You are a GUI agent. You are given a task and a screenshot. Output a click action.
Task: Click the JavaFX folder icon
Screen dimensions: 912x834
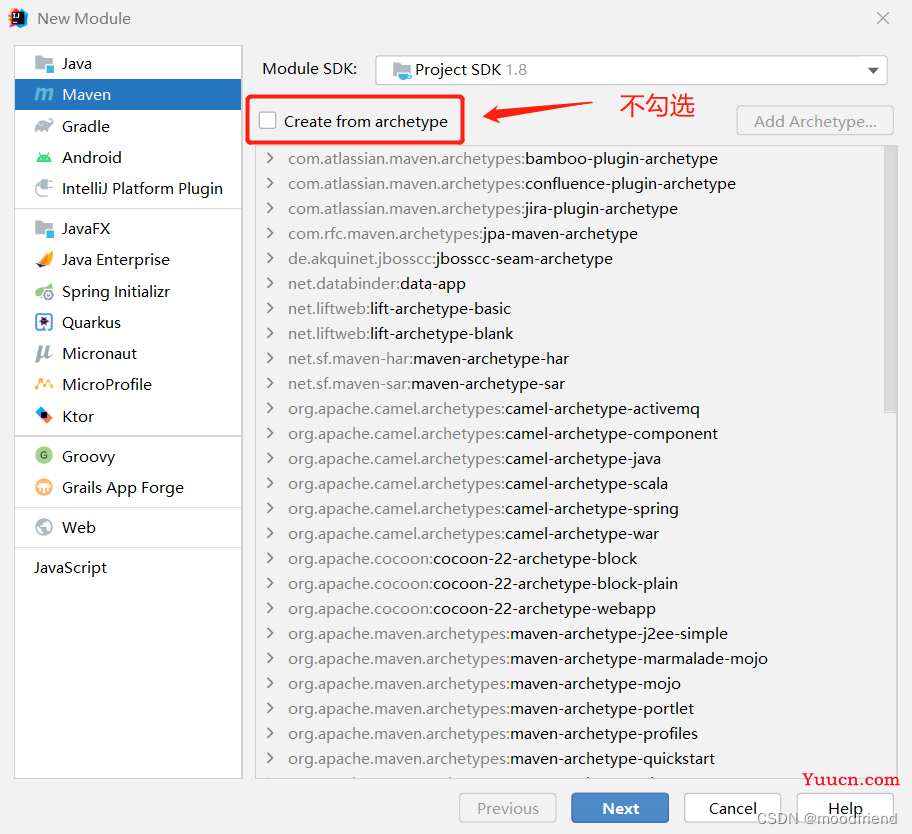point(44,229)
